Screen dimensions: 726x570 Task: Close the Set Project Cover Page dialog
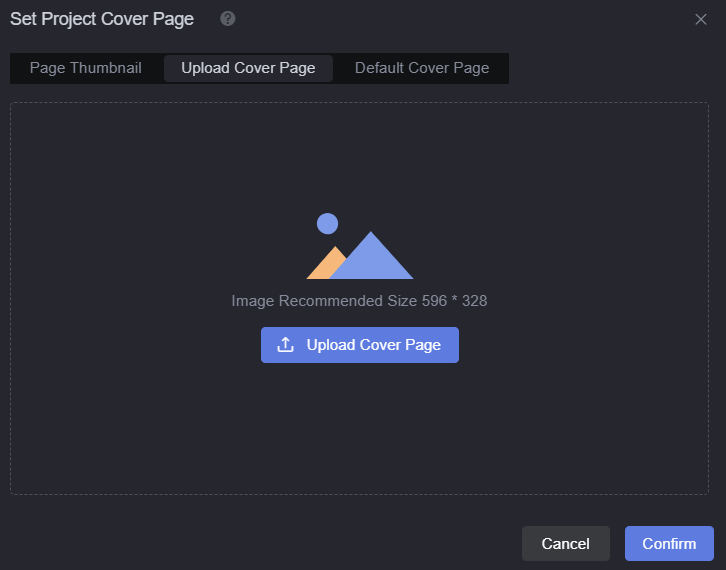[x=701, y=19]
